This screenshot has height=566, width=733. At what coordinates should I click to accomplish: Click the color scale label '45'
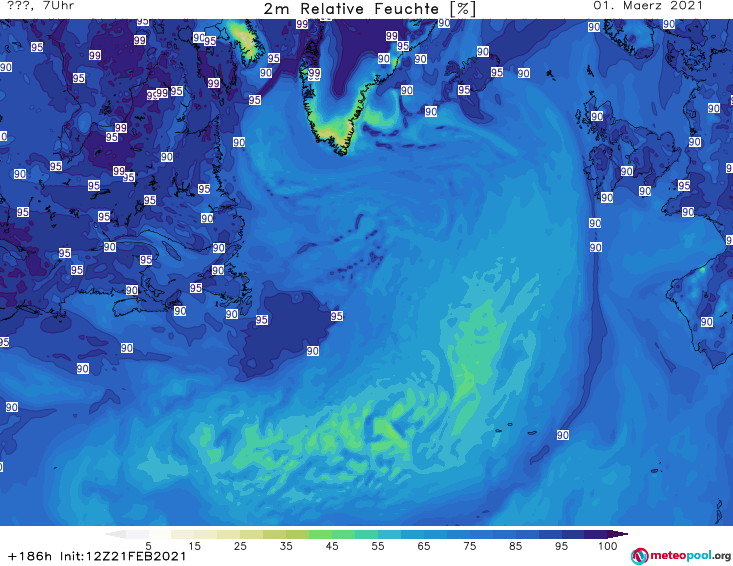click(x=331, y=546)
